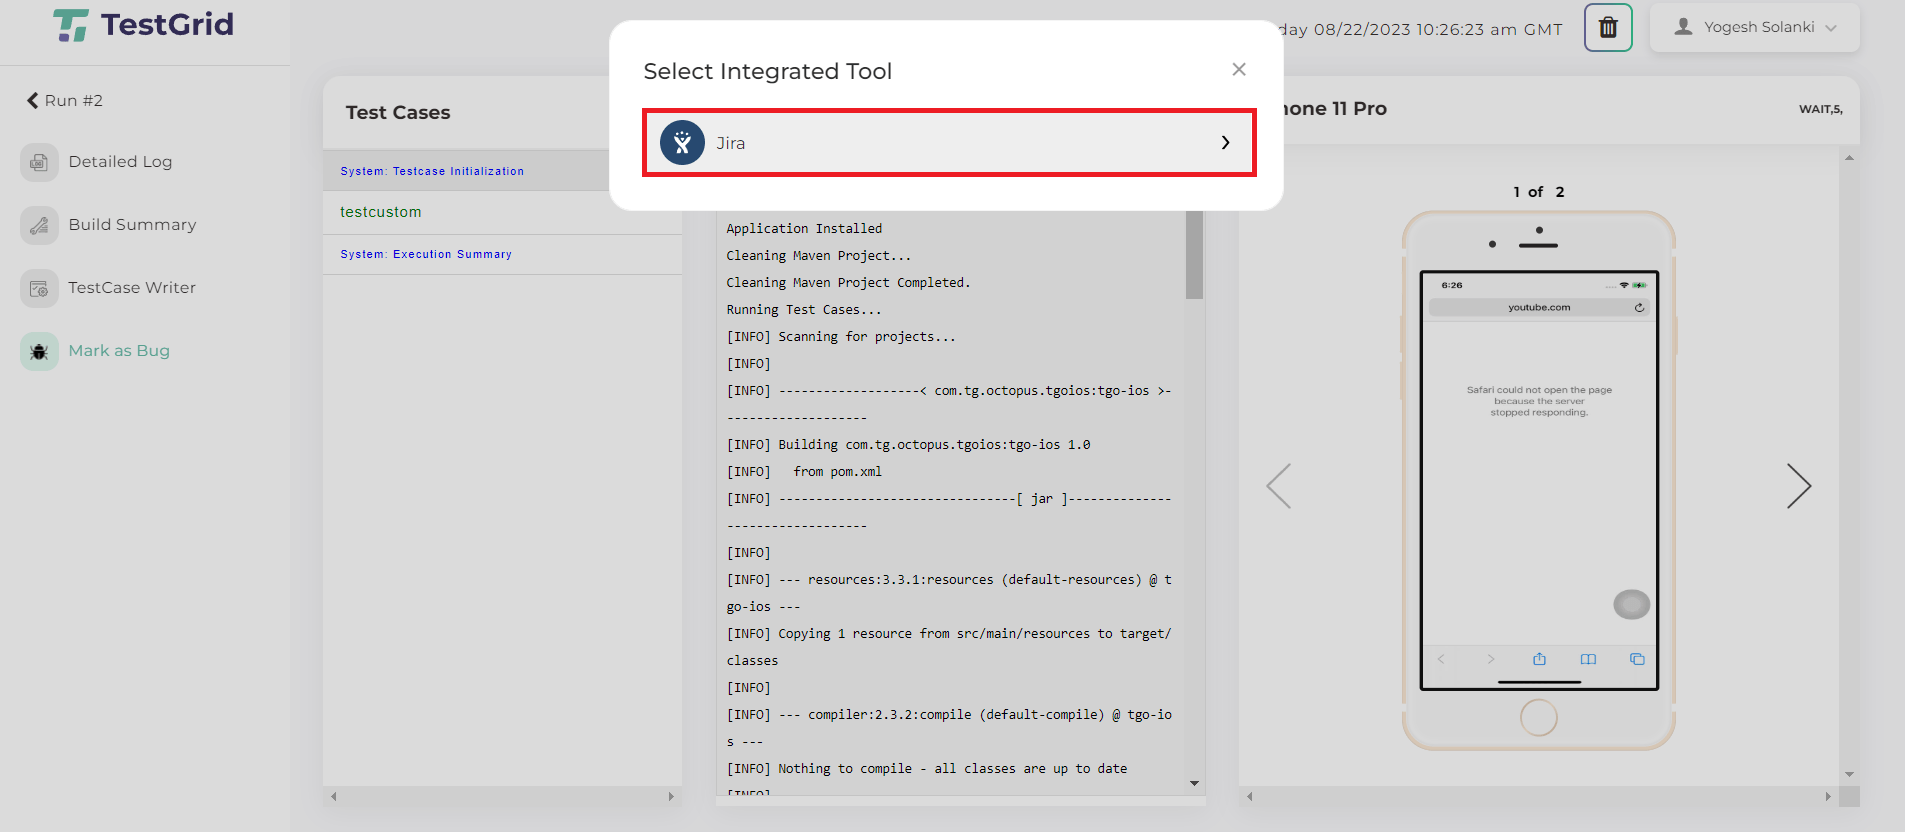Click the grey floating assistive touch button
The image size is (1905, 832).
[x=1632, y=604]
